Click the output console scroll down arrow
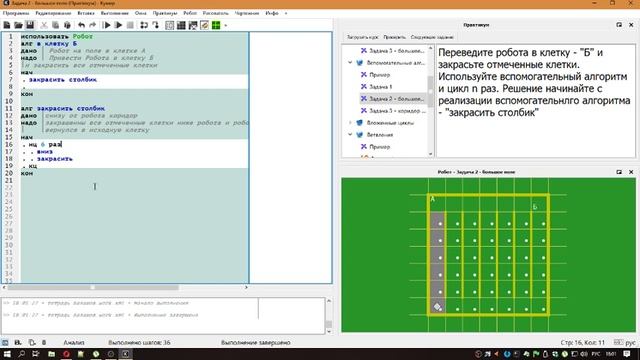Screen dimensions: 640x360 [329, 331]
